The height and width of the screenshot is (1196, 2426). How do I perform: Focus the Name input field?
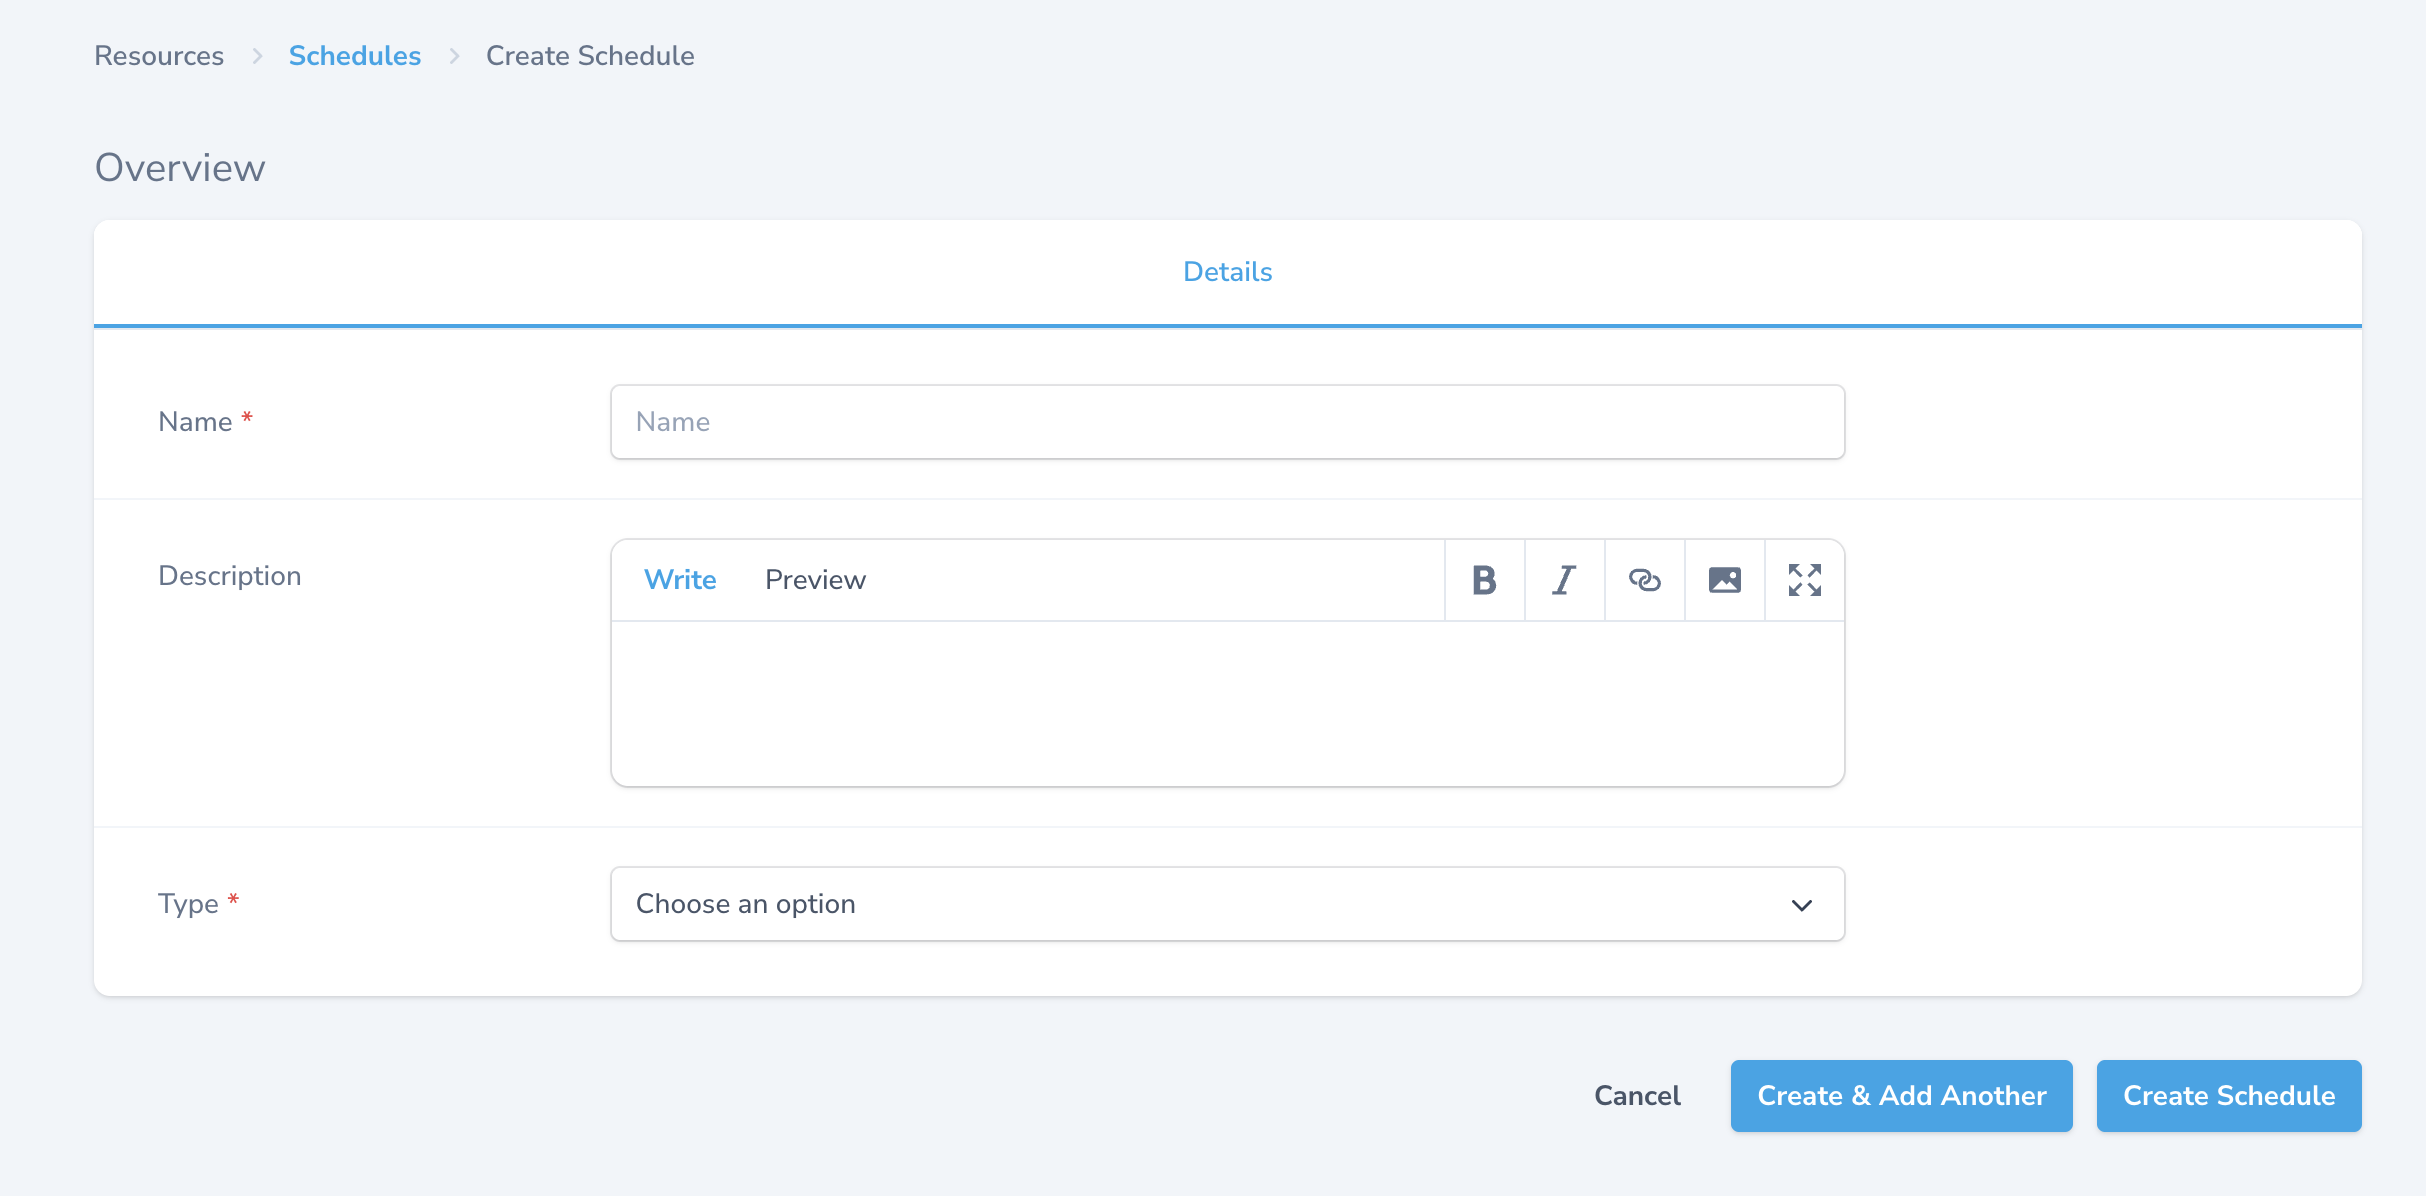[x=1226, y=421]
